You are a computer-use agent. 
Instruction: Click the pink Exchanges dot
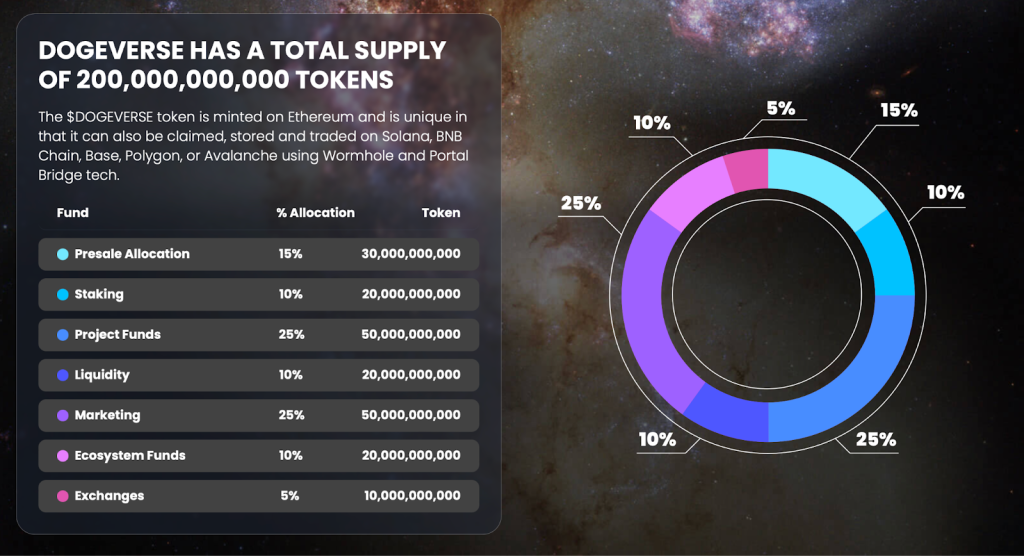(63, 496)
